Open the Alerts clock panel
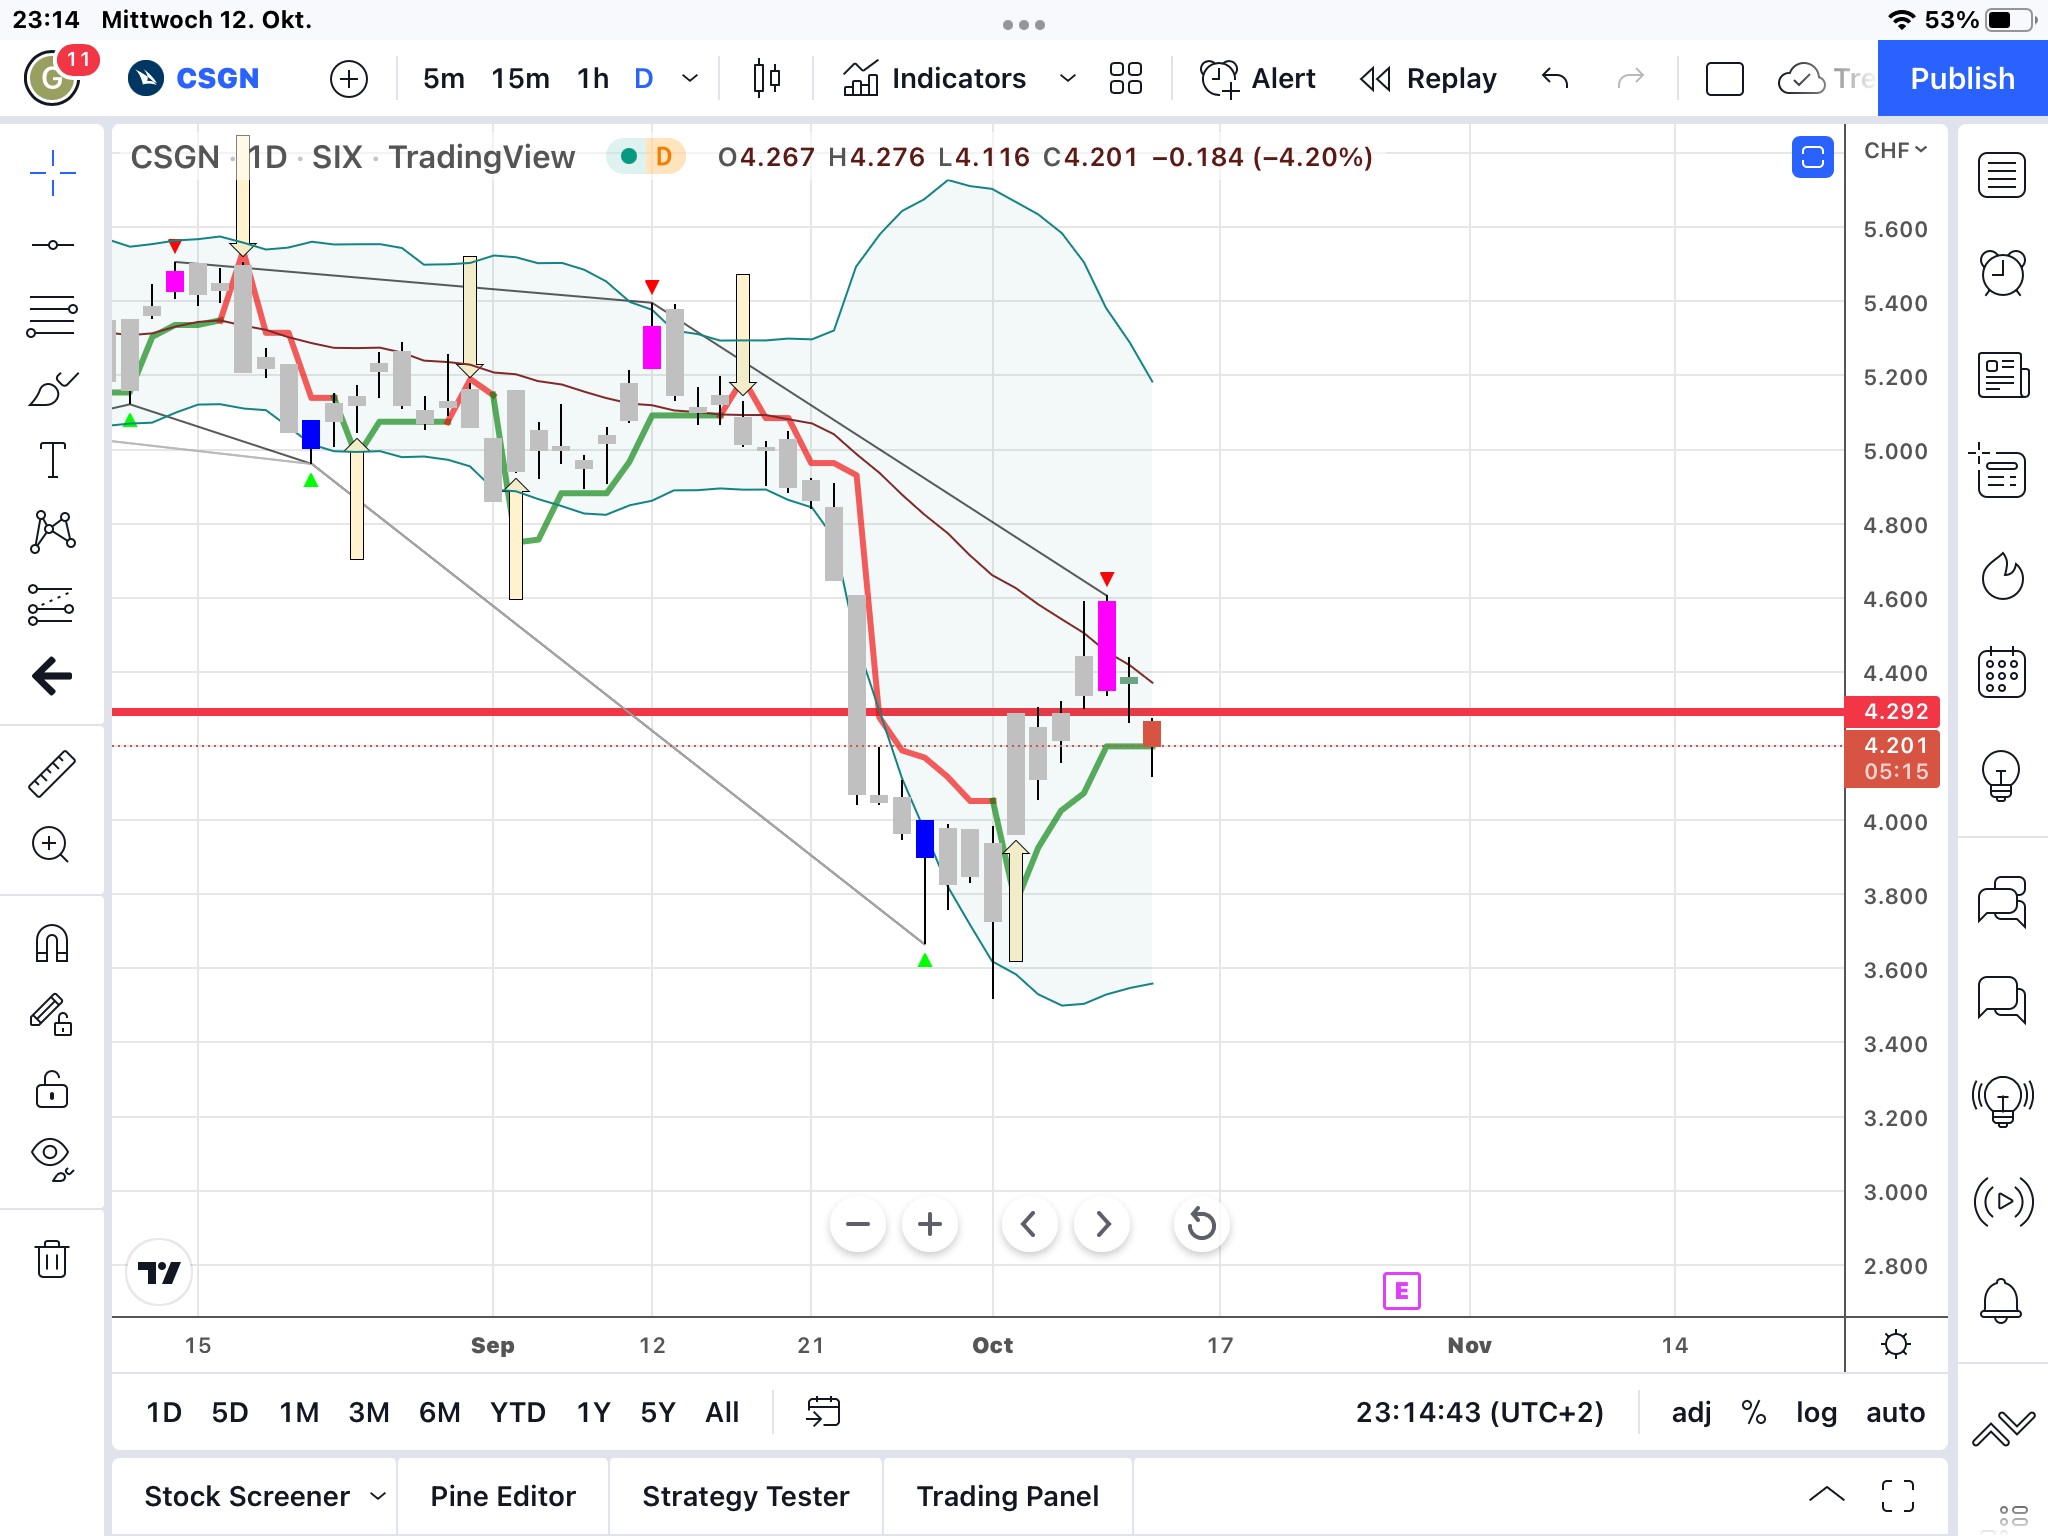The image size is (2048, 1536). [2002, 273]
